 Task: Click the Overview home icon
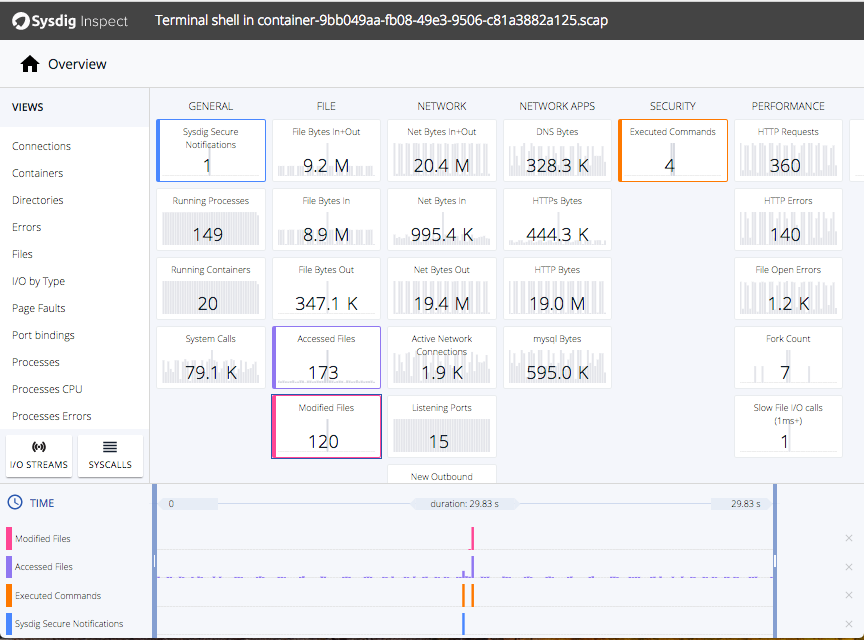tap(30, 64)
